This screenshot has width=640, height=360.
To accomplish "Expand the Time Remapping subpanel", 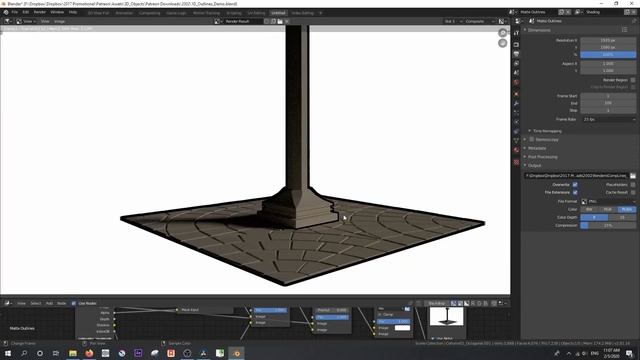I will coord(530,131).
